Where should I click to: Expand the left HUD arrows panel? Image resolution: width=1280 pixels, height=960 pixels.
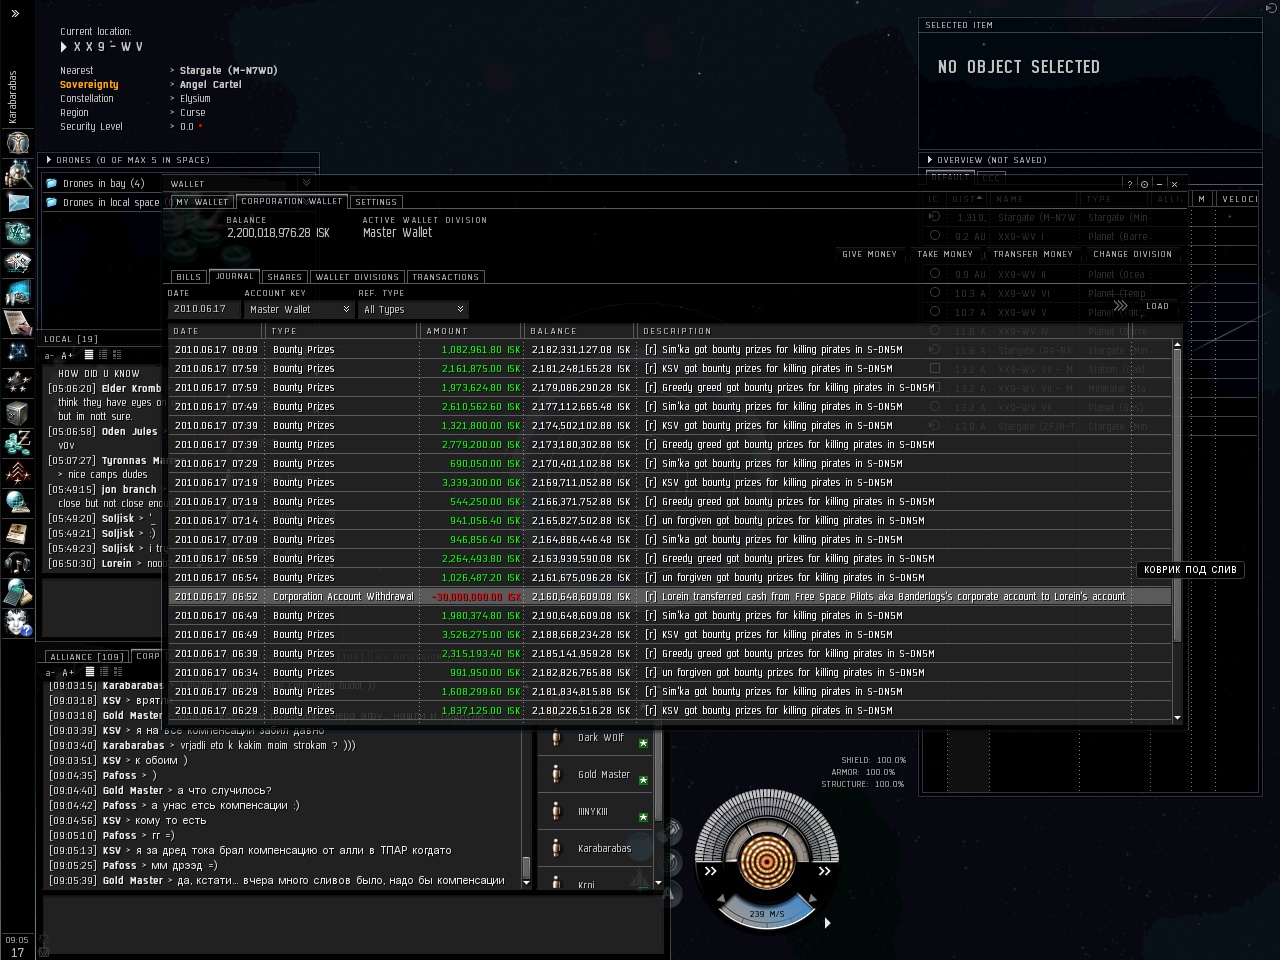(x=710, y=871)
